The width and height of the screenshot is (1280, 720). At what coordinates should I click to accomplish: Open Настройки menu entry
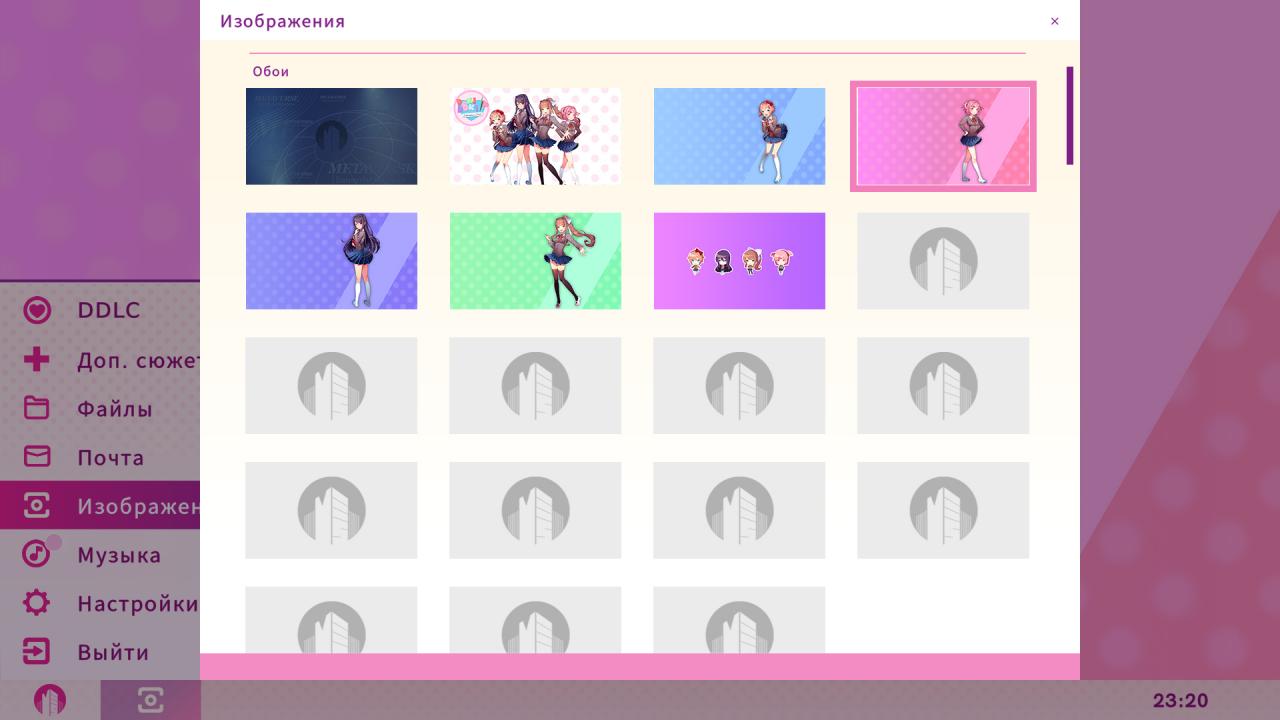coord(100,603)
